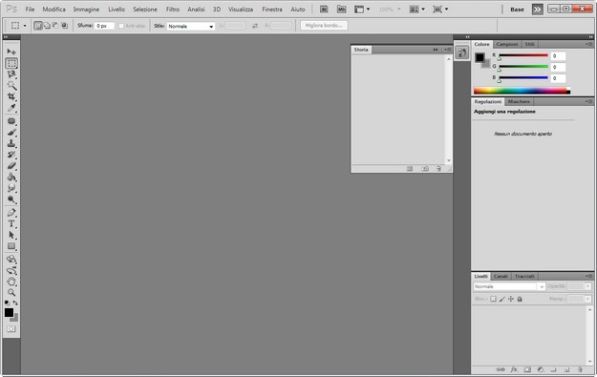Select the Zoom tool in toolbox

coord(11,292)
